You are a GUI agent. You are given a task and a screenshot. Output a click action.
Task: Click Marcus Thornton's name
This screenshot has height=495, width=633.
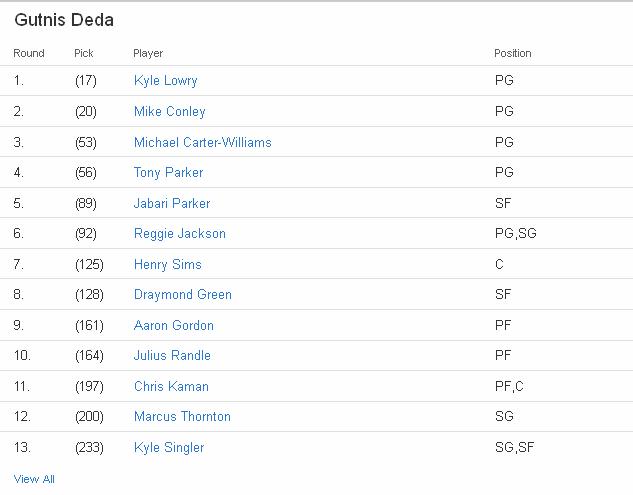182,417
